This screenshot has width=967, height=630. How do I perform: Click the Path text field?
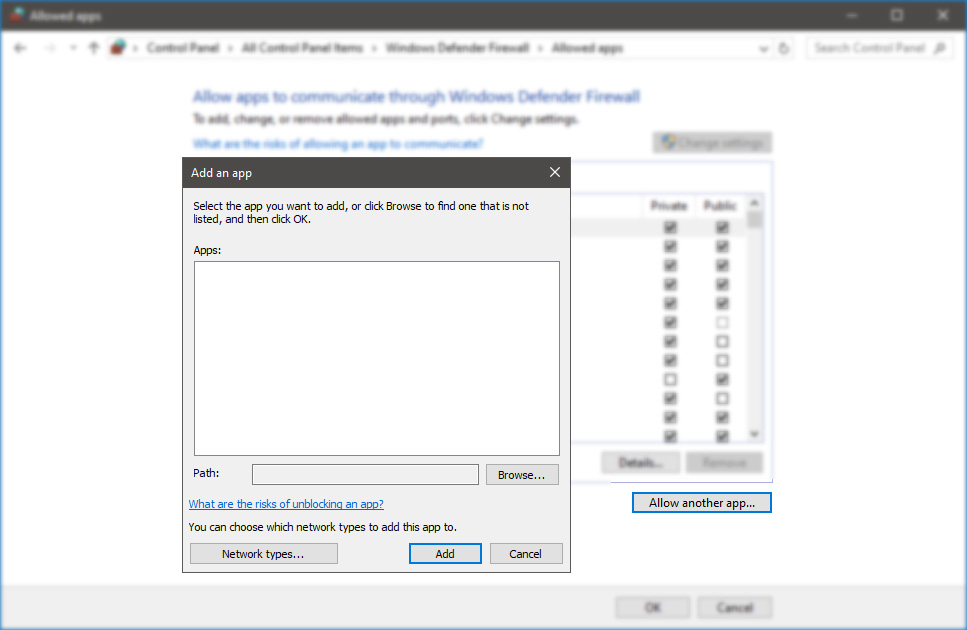click(x=365, y=475)
